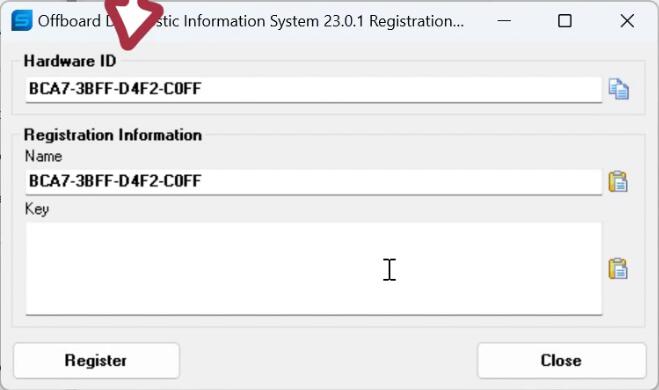This screenshot has width=659, height=390.
Task: Place cursor in the Name field
Action: (314, 182)
